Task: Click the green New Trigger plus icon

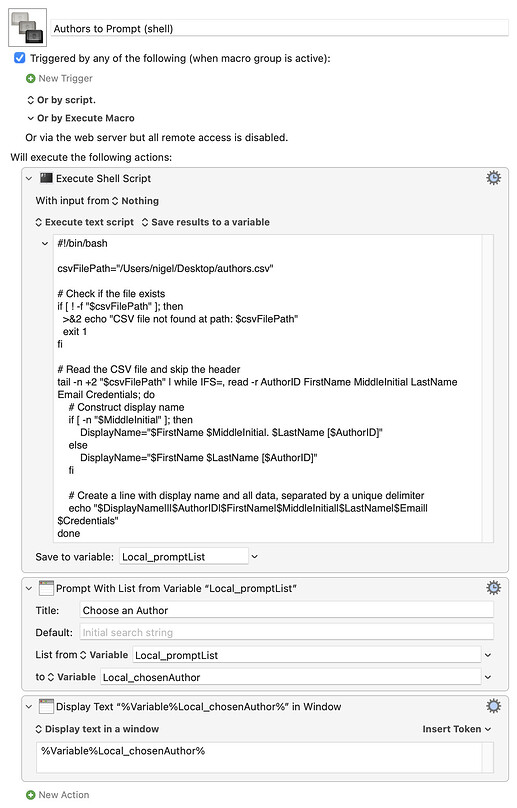Action: (30, 78)
